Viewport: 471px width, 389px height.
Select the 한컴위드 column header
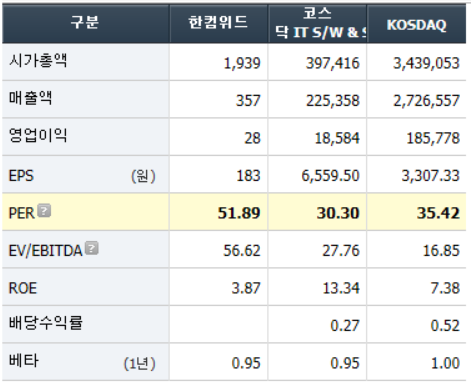pyautogui.click(x=218, y=23)
